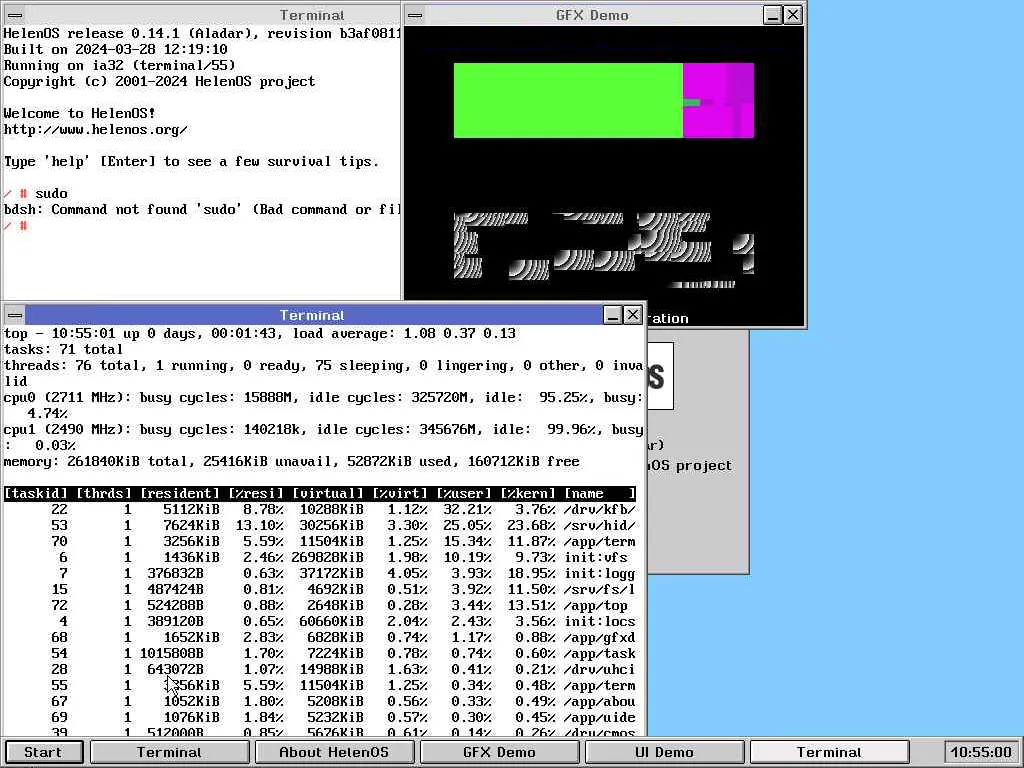Switch to About HelenOS taskbar entry
Viewport: 1024px width, 768px height.
(x=334, y=752)
